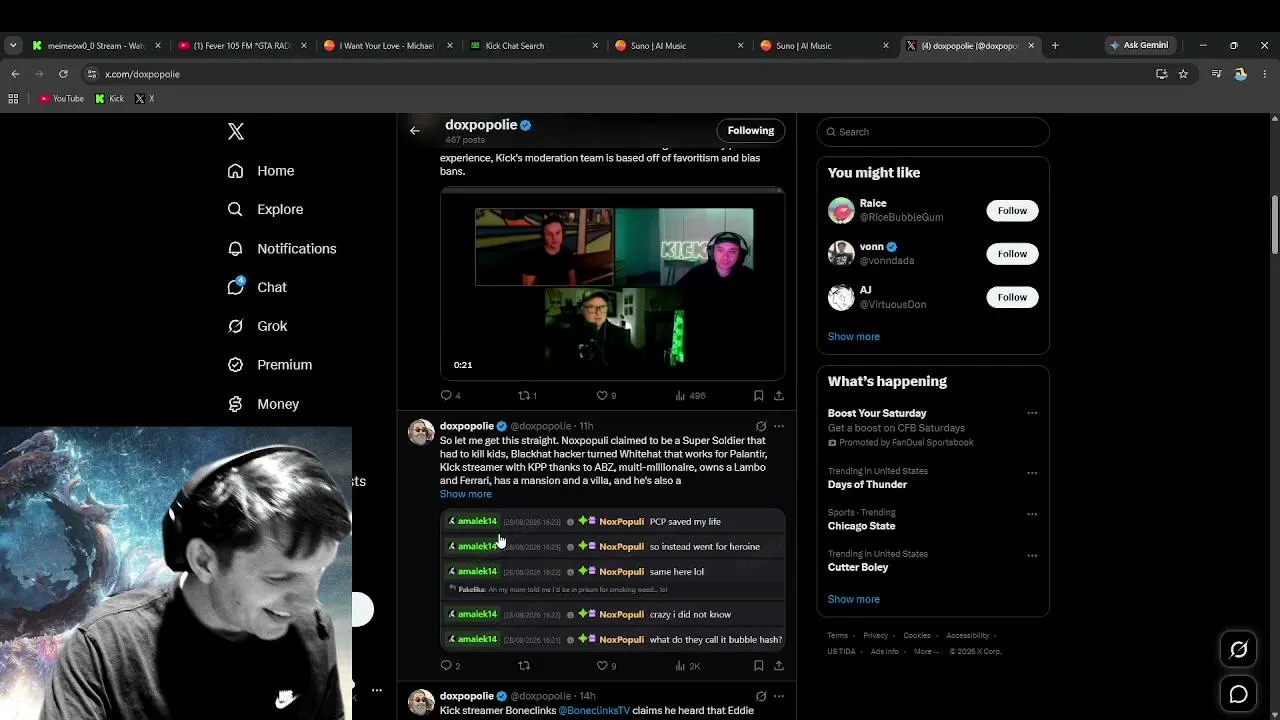Toggle the Following button for doxpopolie
Viewport: 1280px width, 720px height.
pos(751,131)
